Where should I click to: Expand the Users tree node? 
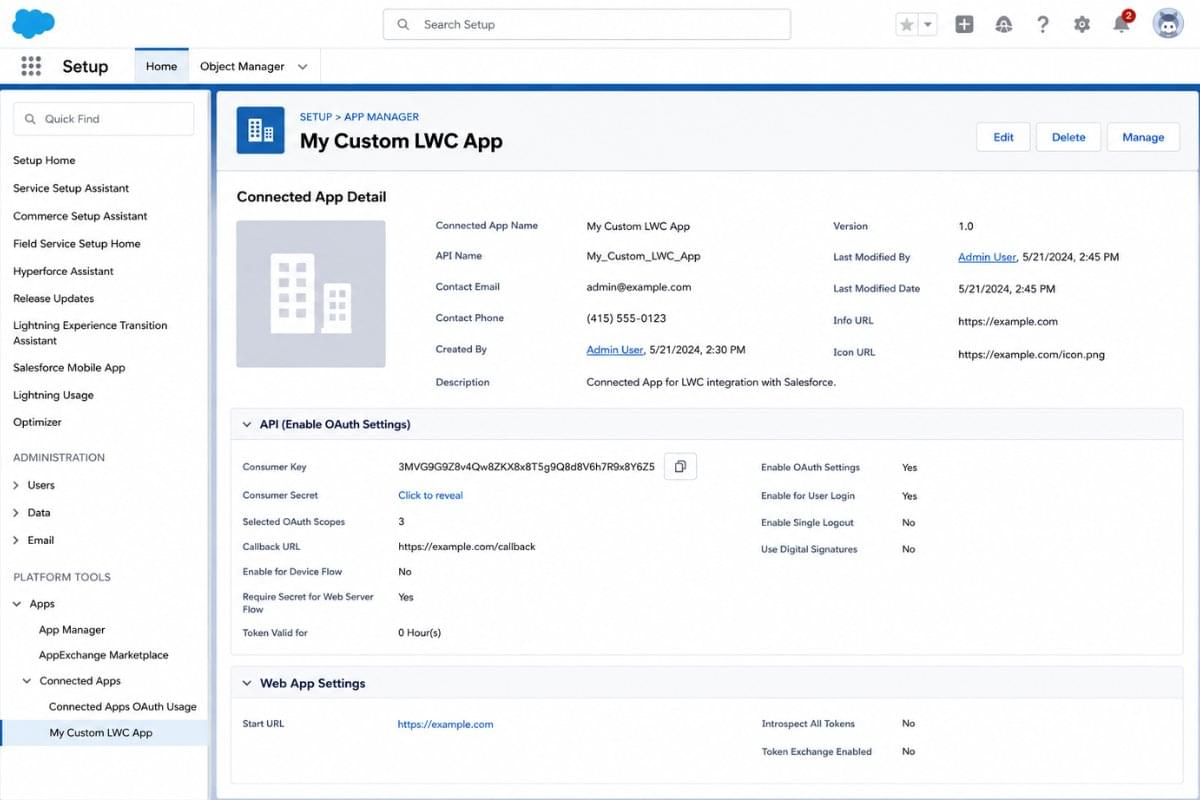17,485
